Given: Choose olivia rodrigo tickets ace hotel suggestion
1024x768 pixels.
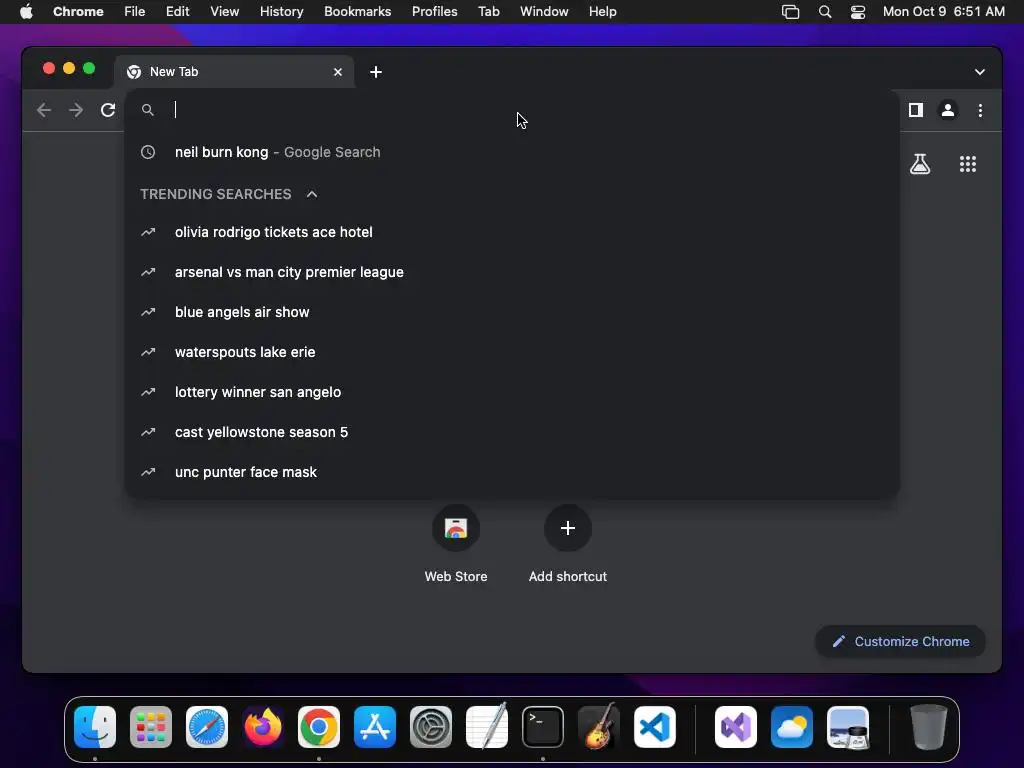Looking at the screenshot, I should [x=511, y=232].
